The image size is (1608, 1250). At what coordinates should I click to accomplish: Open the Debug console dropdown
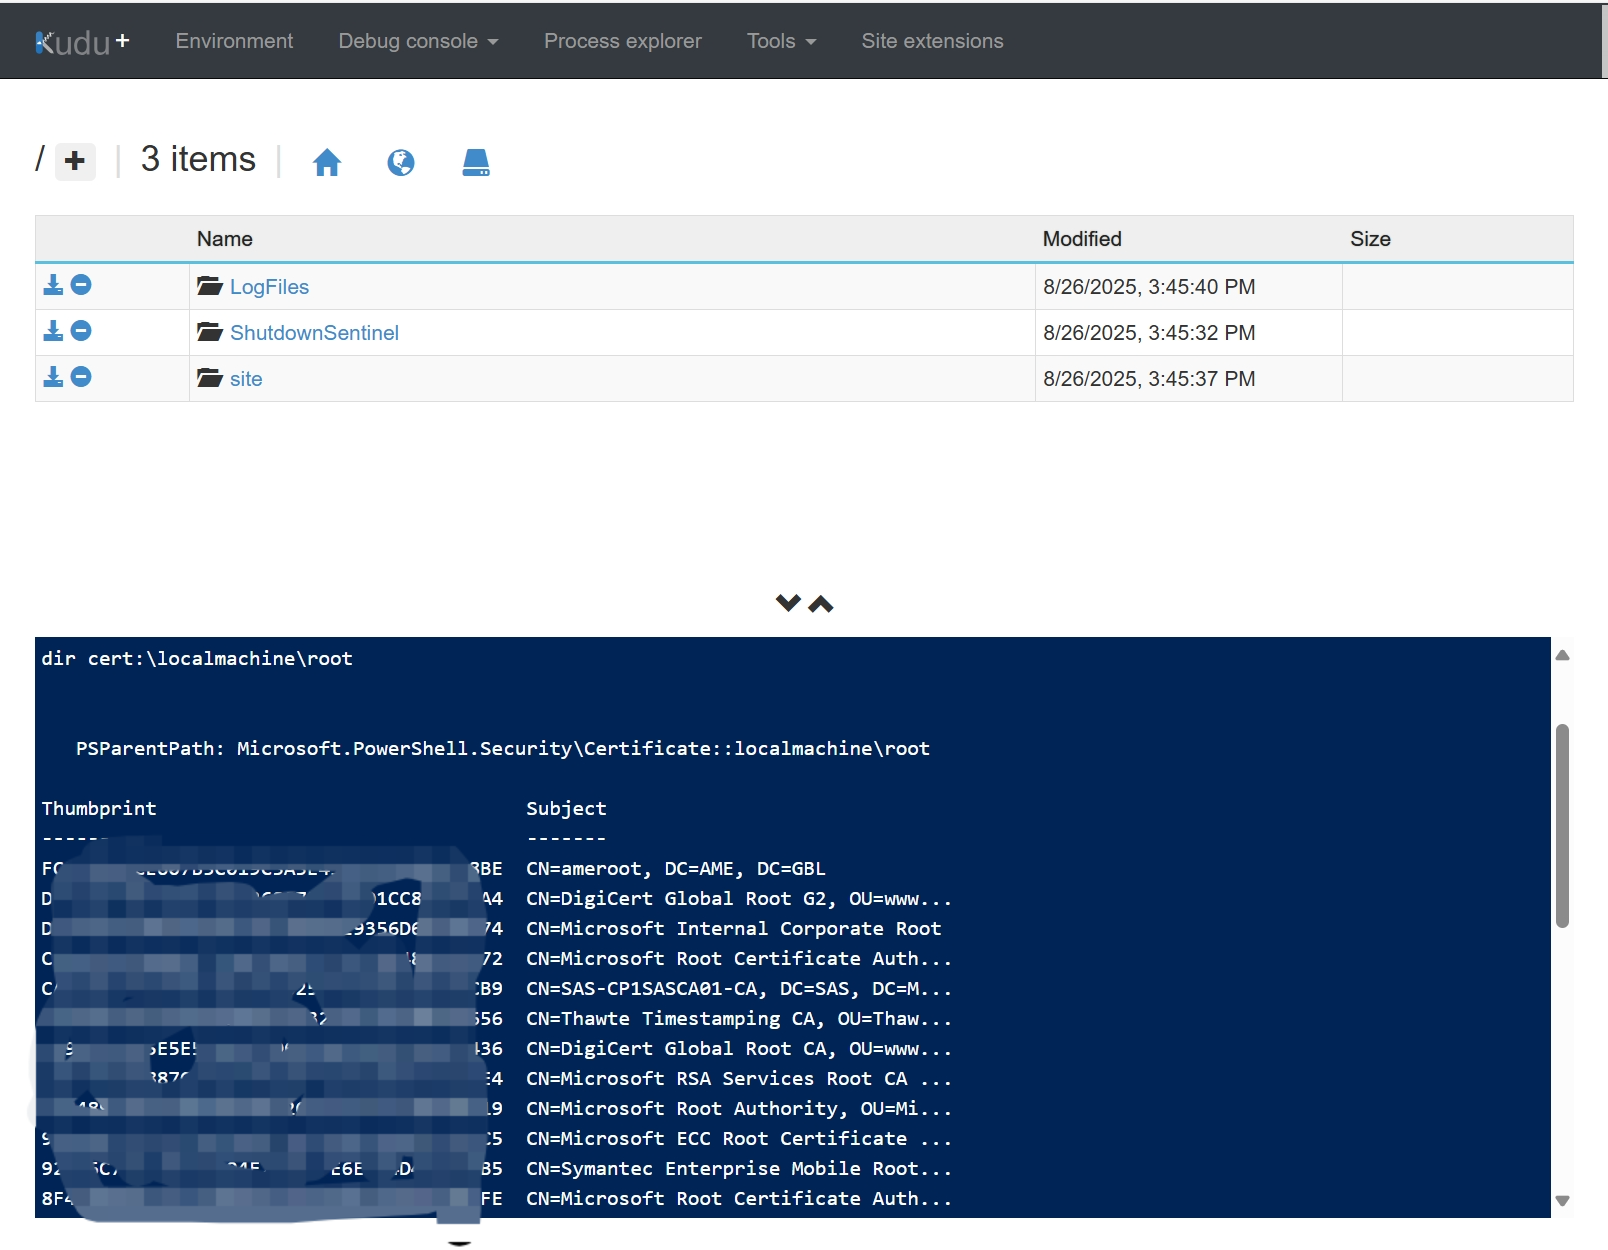pos(417,41)
